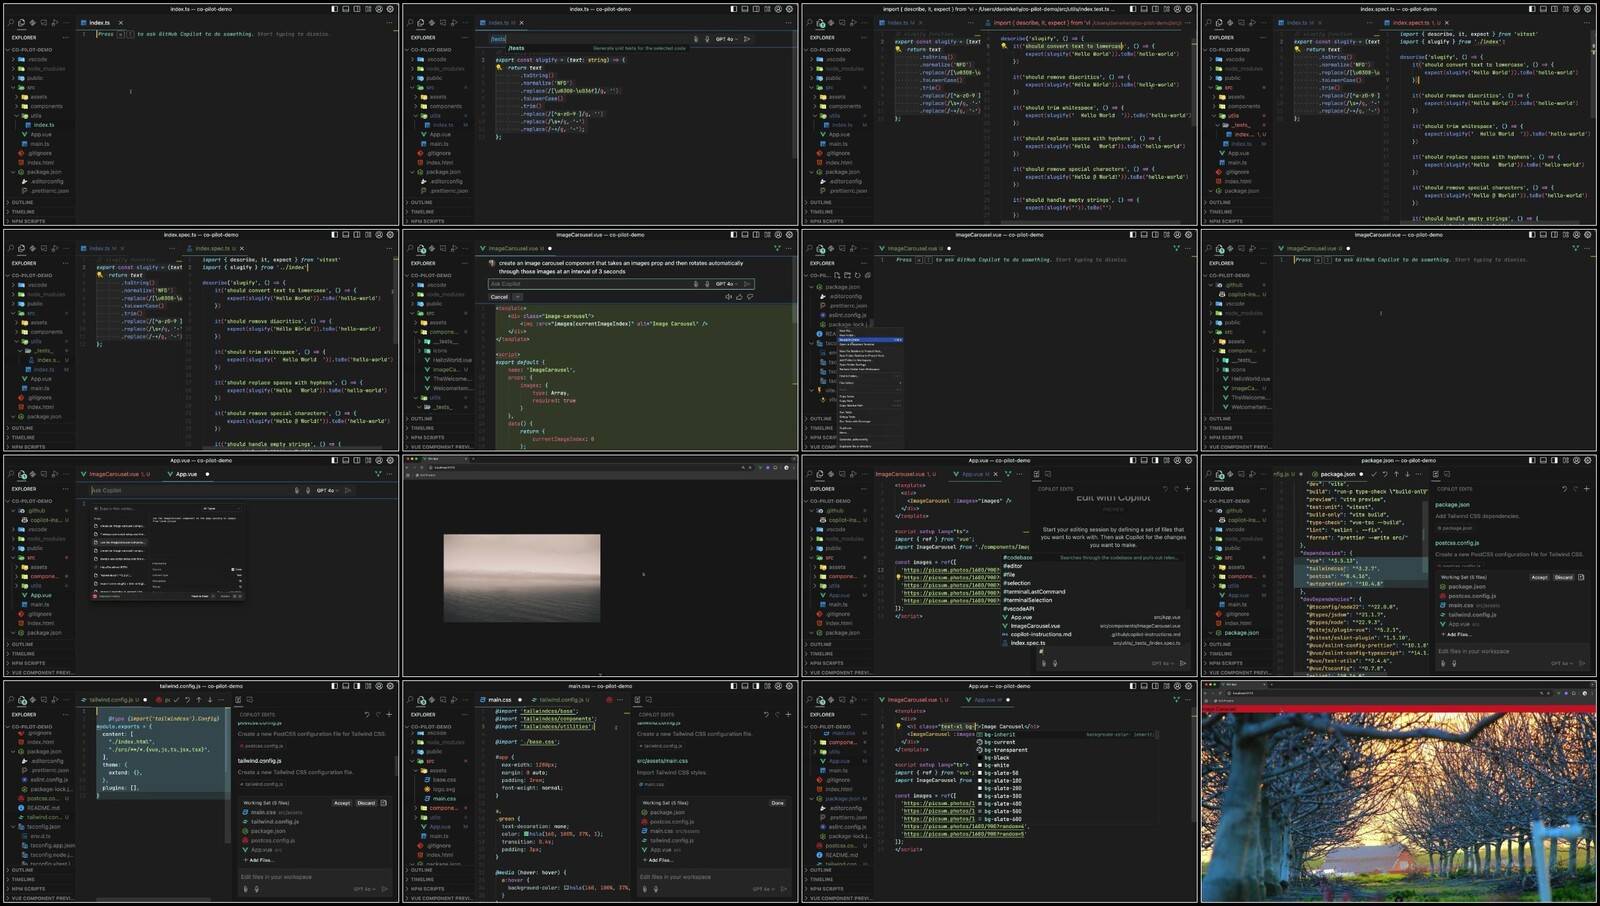Switch to tailwind.config.js tab in main.css window
The height and width of the screenshot is (906, 1600).
coord(560,700)
